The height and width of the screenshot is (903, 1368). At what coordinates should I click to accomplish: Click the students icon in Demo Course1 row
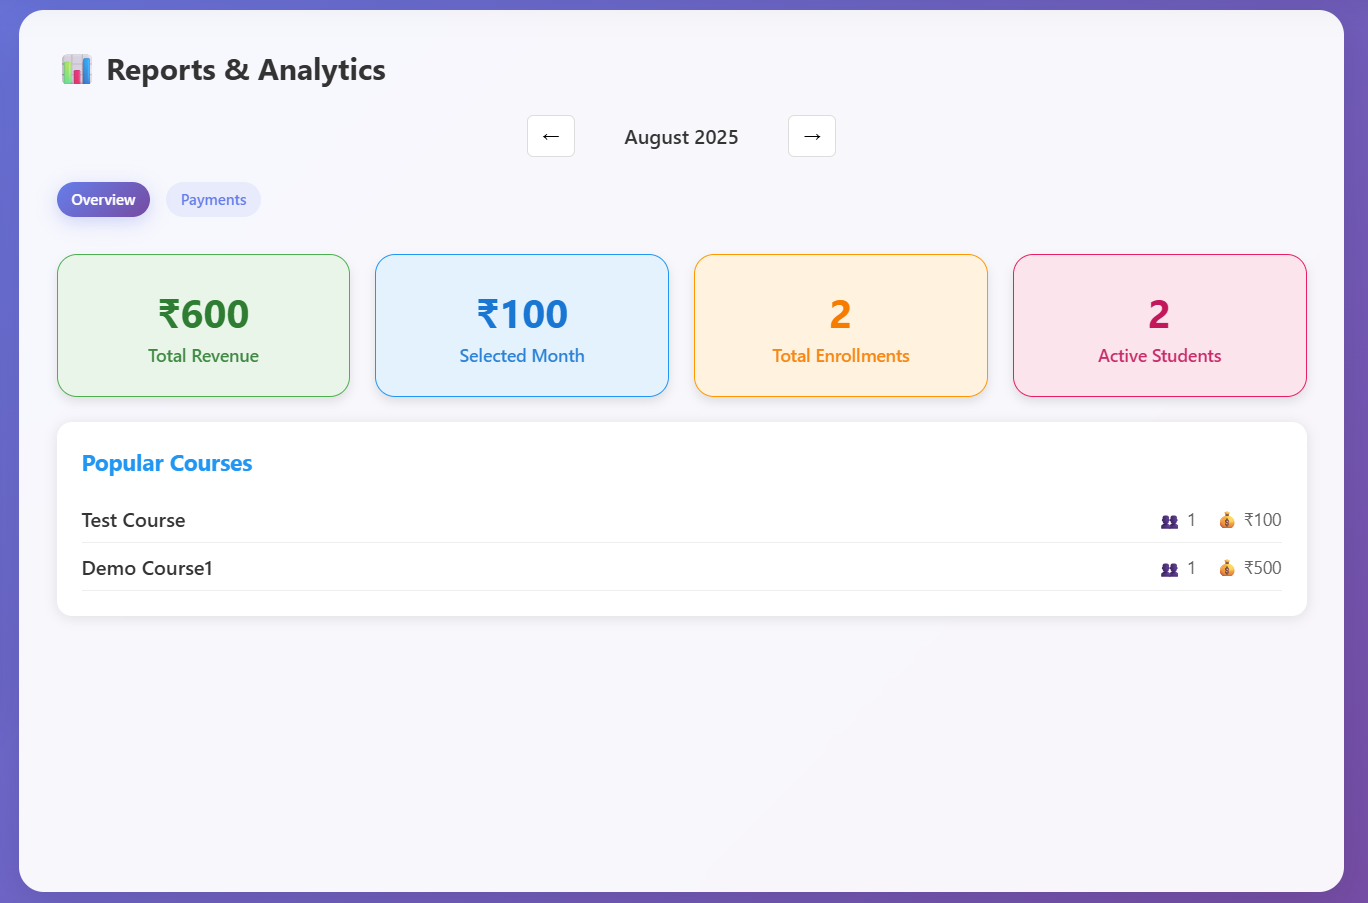(1169, 569)
